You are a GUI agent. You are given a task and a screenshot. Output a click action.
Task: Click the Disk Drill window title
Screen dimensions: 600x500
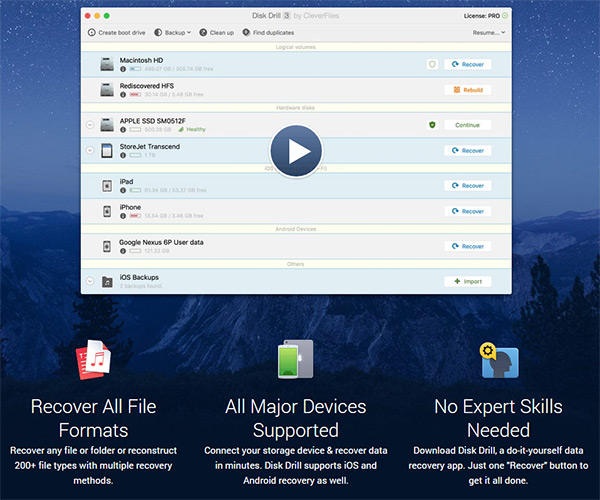pos(295,16)
